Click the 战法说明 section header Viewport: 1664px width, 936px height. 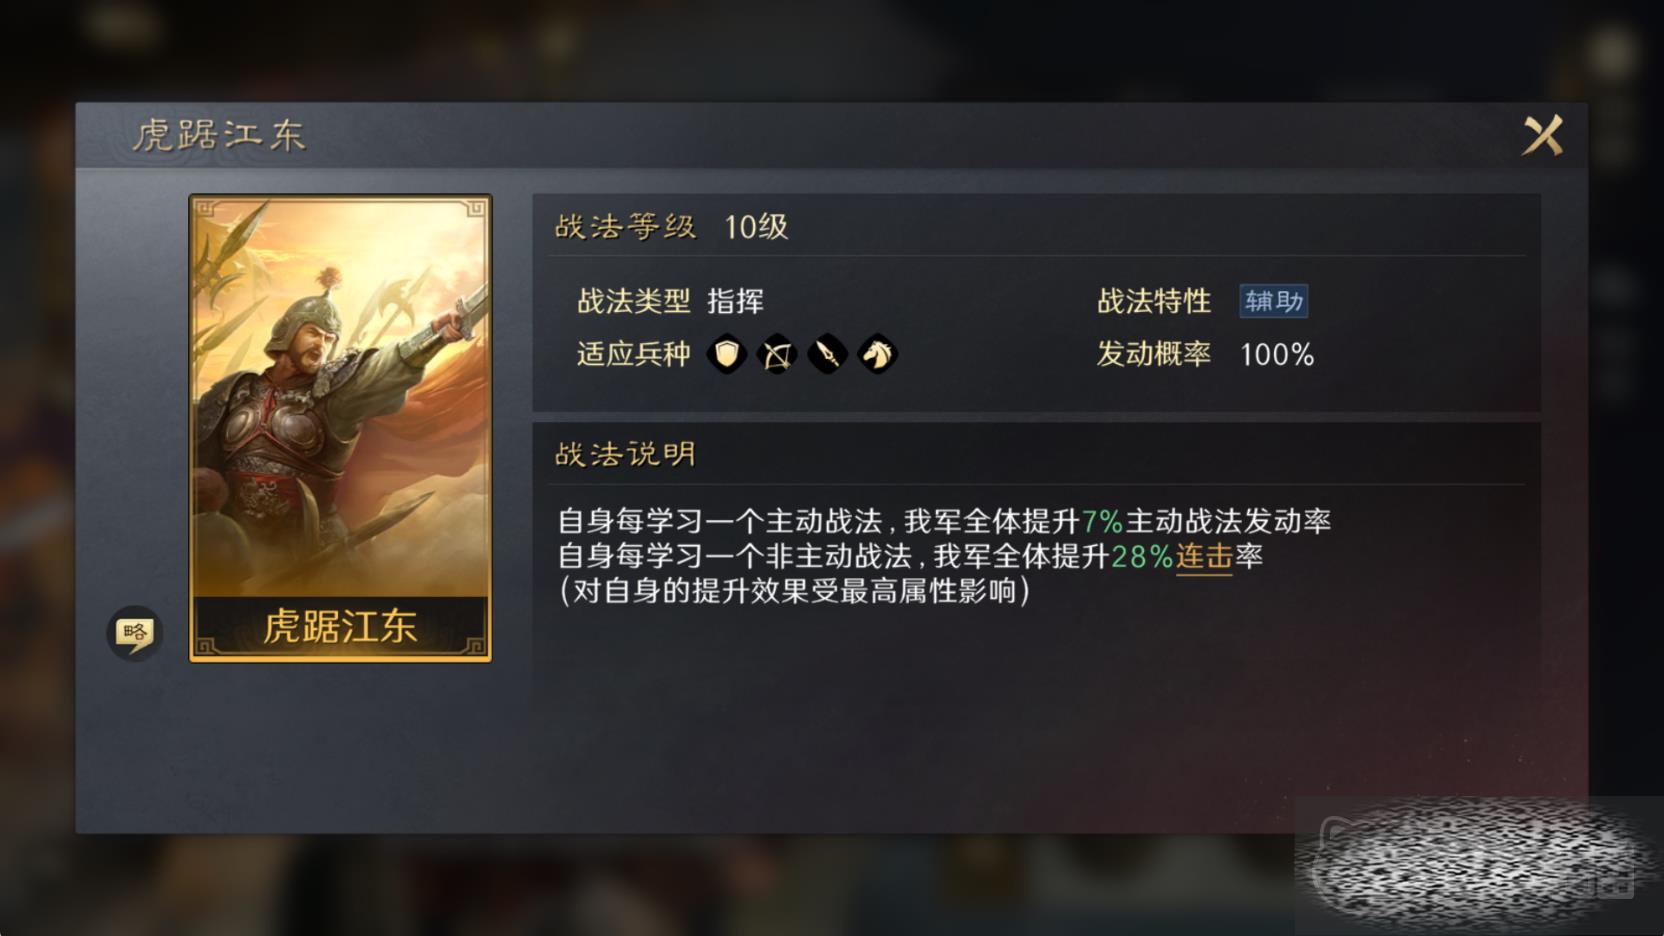[625, 455]
